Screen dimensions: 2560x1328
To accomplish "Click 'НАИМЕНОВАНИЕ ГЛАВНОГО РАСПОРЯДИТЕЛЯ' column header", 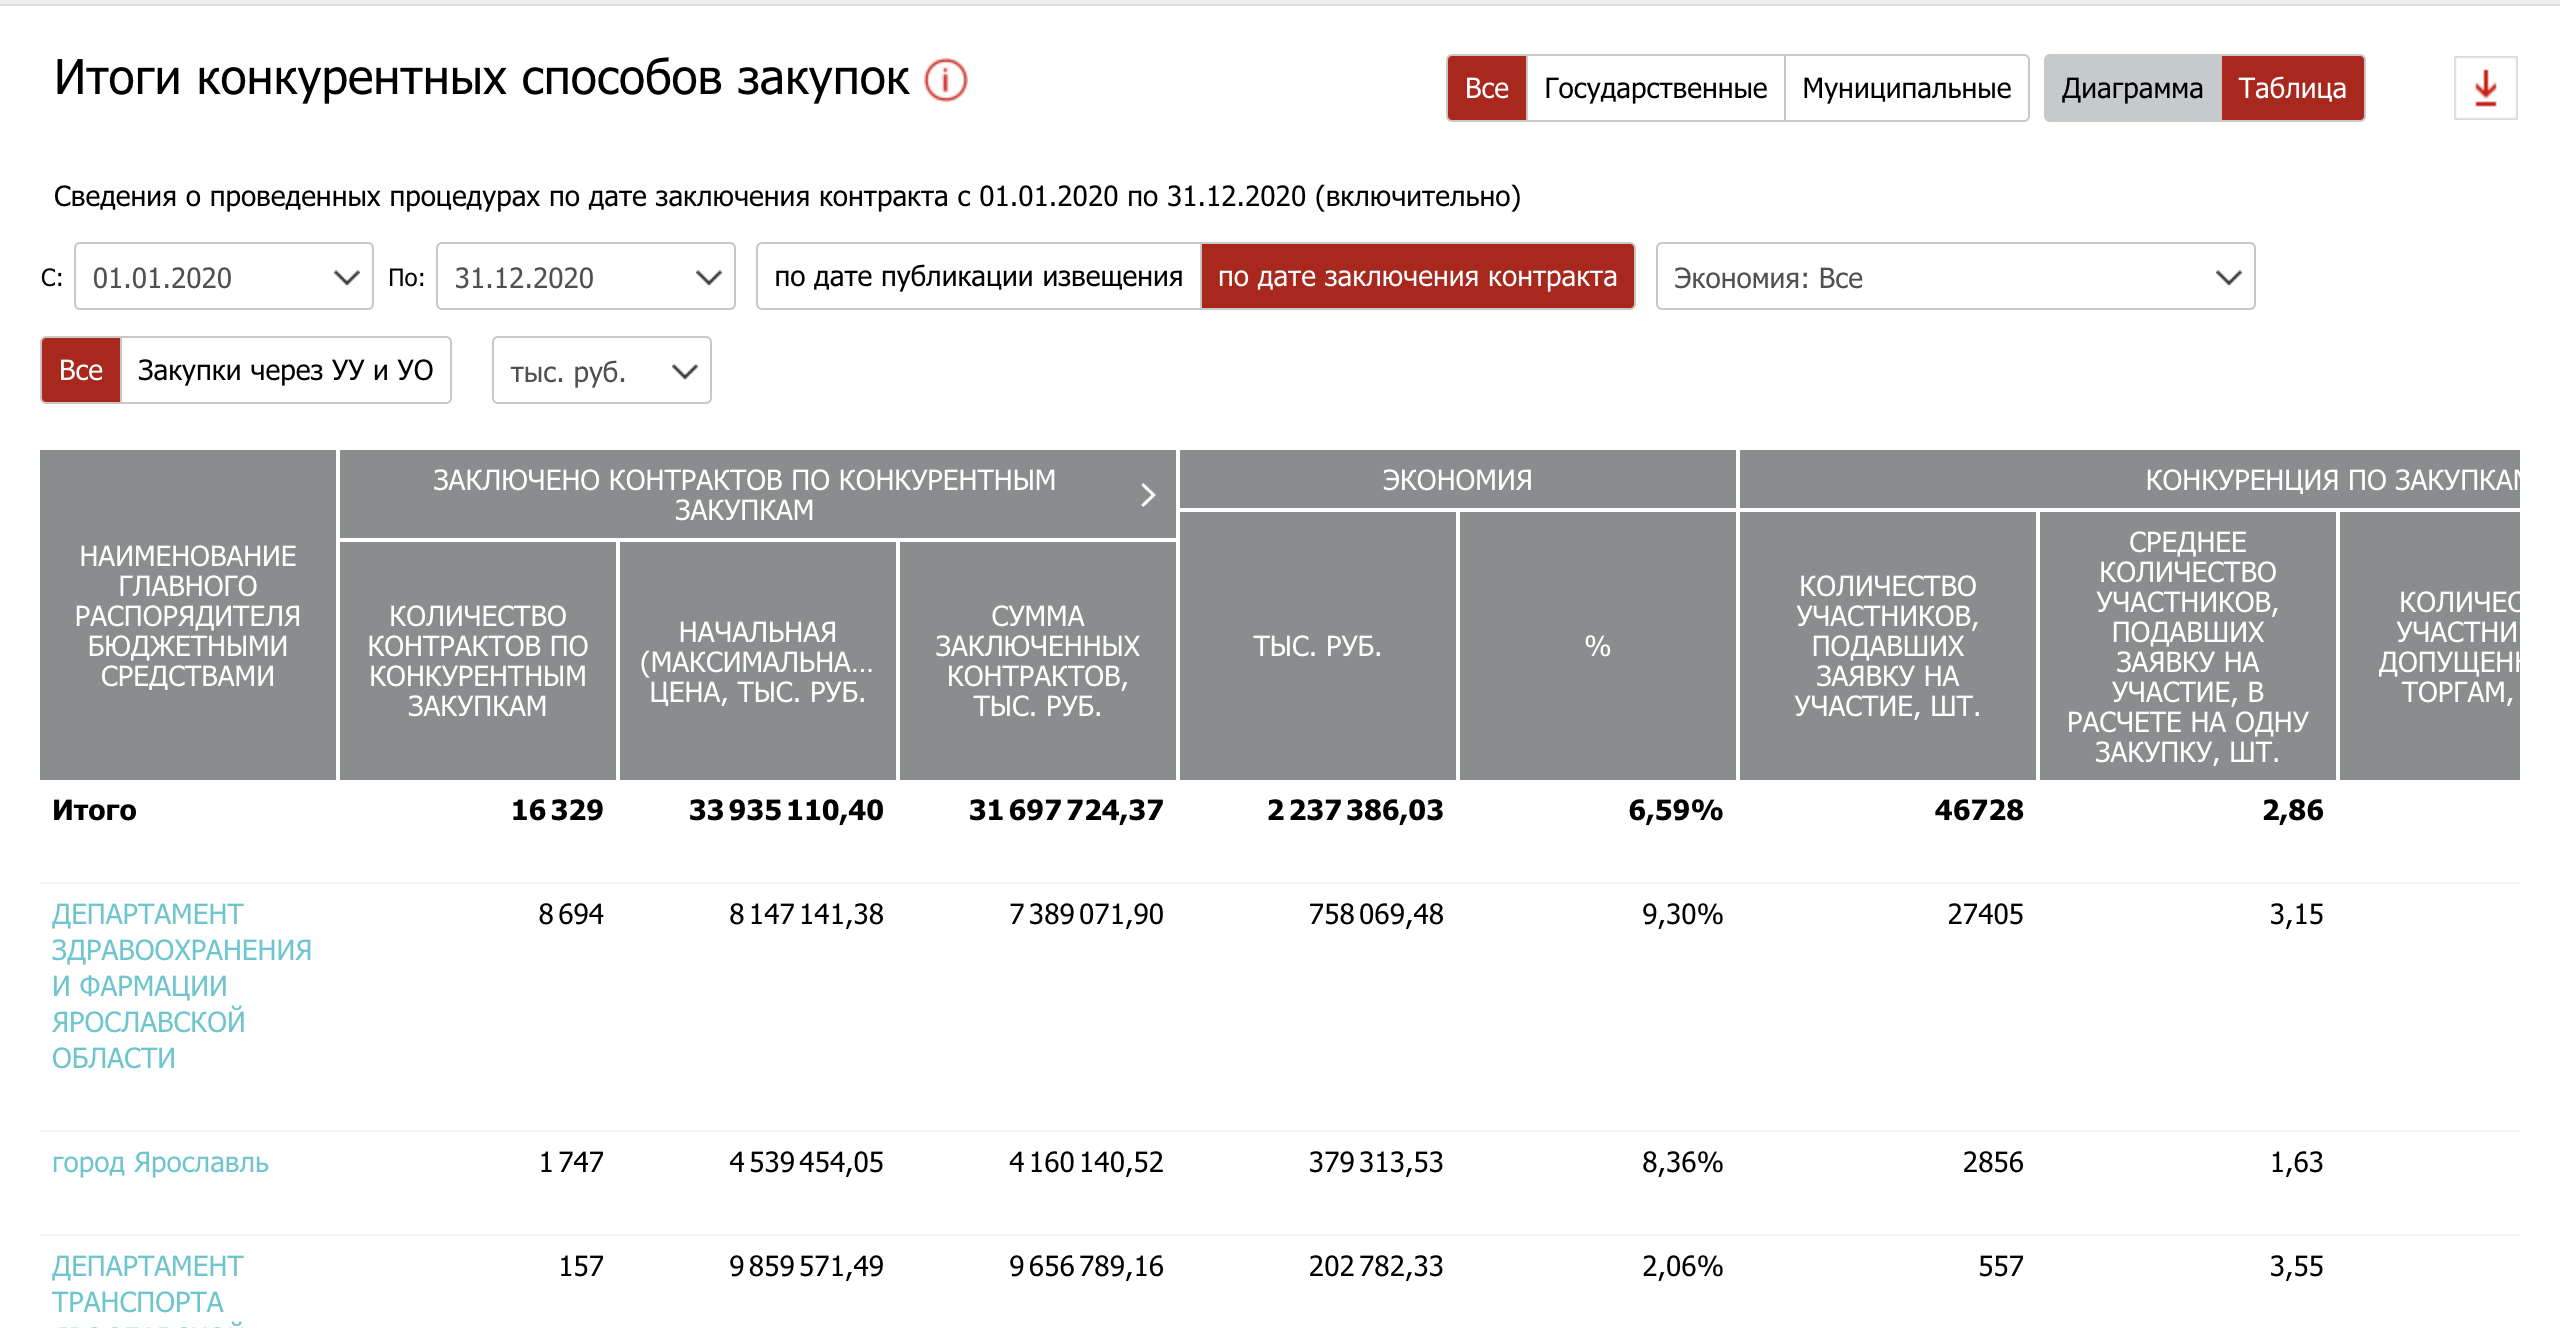I will [188, 615].
